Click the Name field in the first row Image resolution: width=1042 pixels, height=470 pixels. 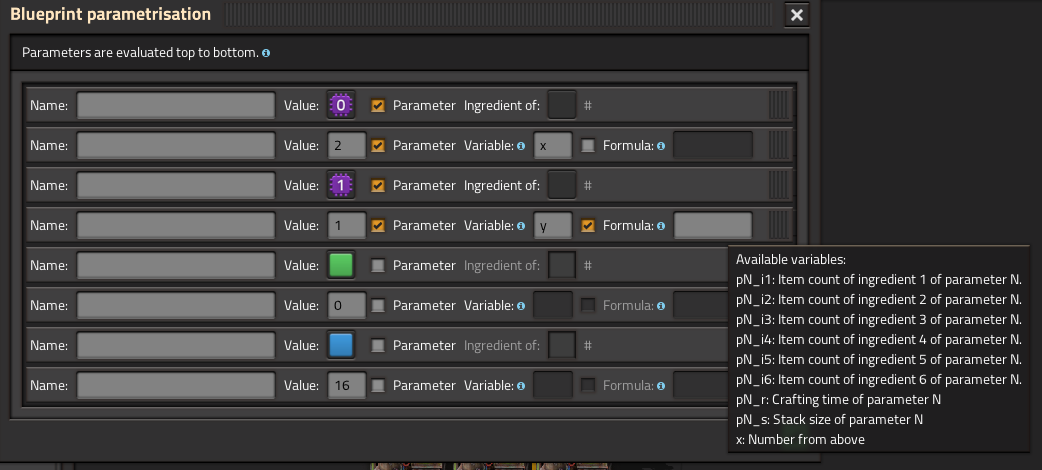[176, 105]
